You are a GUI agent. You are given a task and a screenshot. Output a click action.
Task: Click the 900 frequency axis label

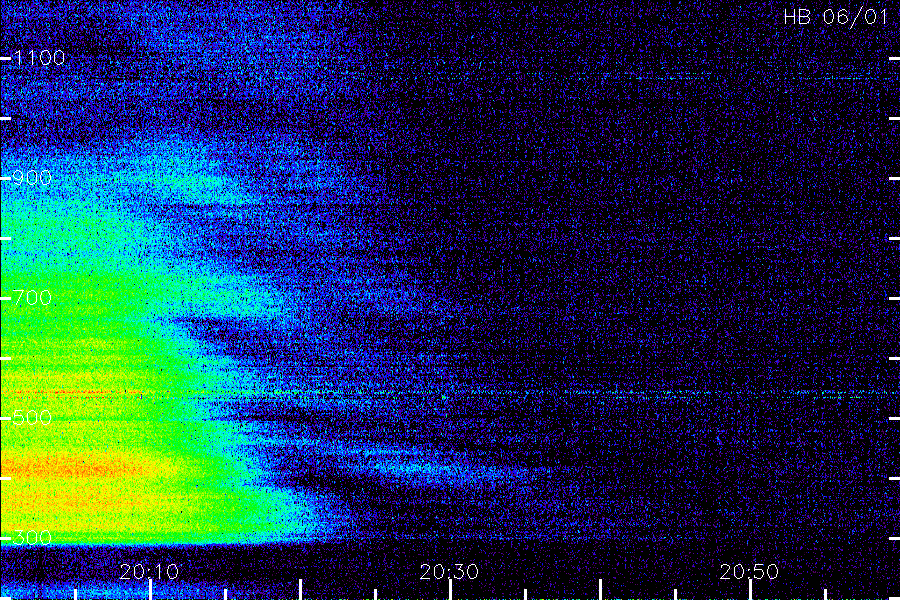(x=32, y=178)
